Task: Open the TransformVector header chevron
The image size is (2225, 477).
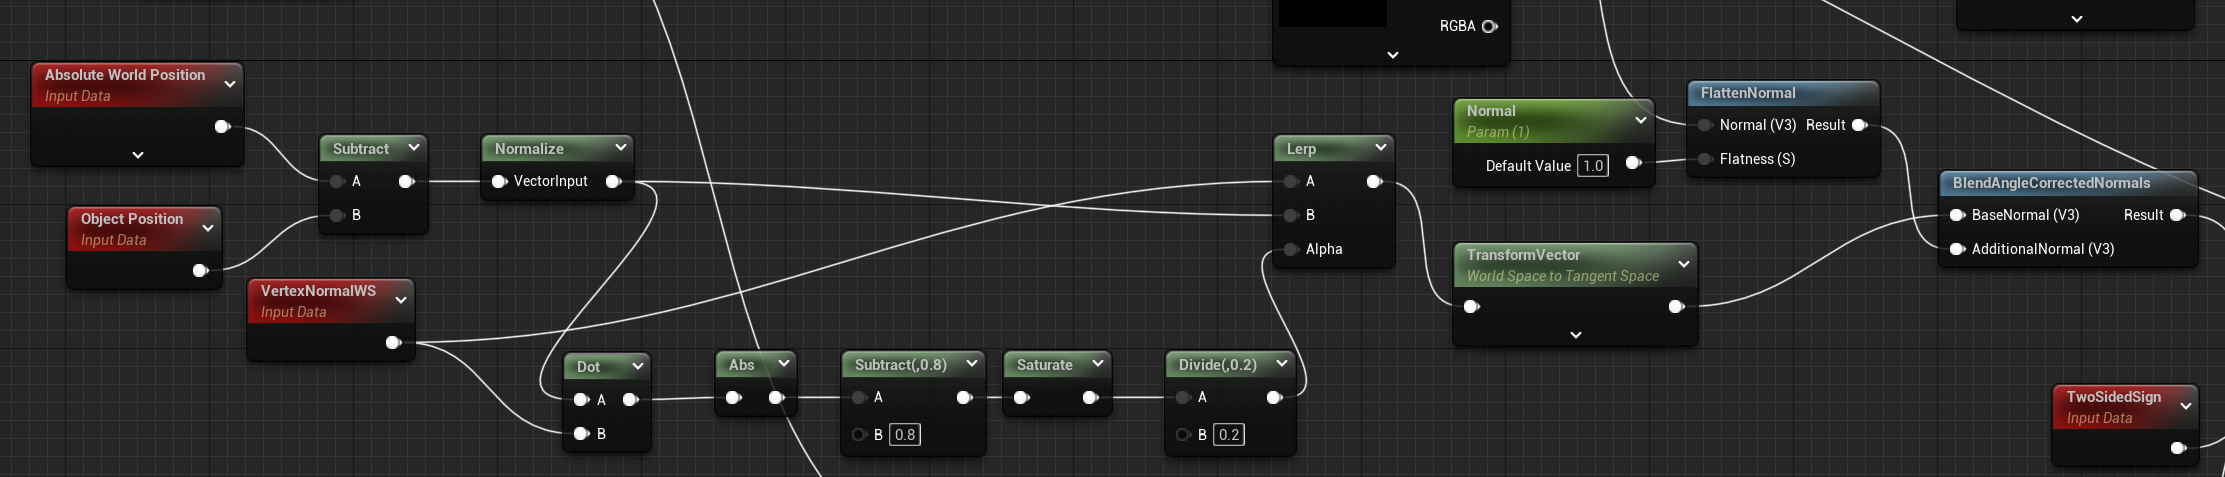Action: [x=1684, y=264]
